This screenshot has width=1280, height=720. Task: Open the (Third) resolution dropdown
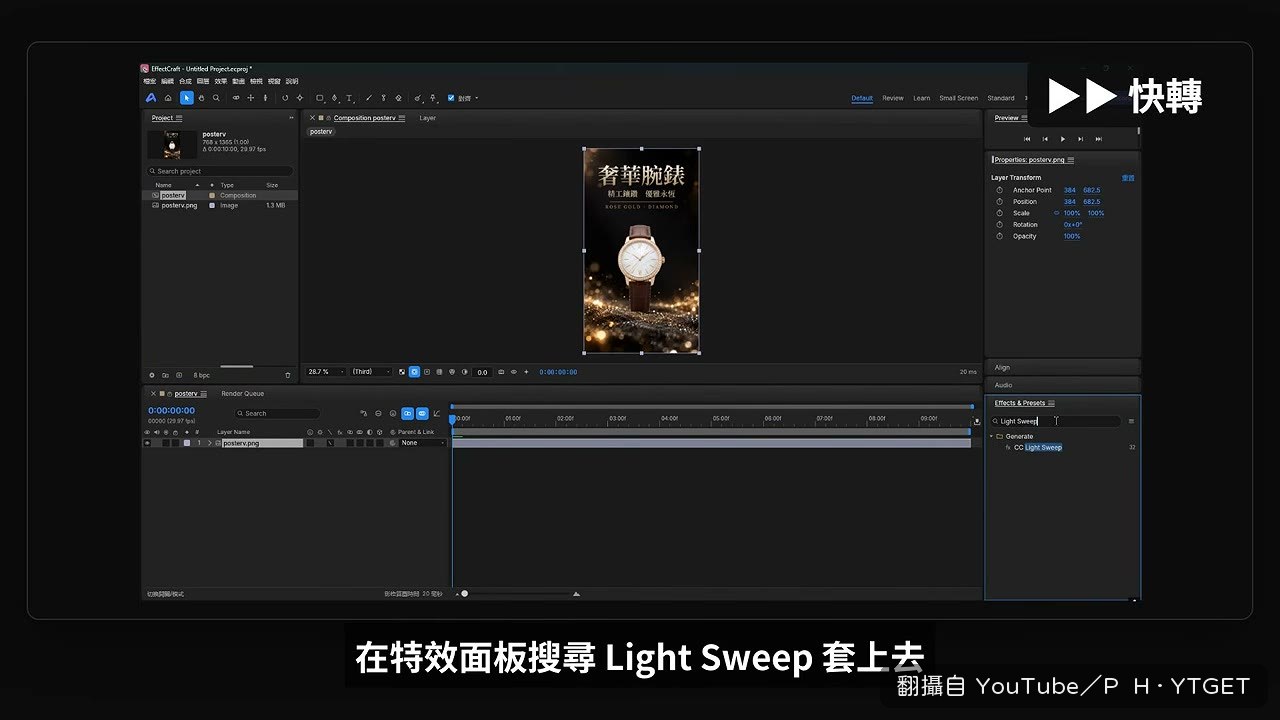click(371, 372)
